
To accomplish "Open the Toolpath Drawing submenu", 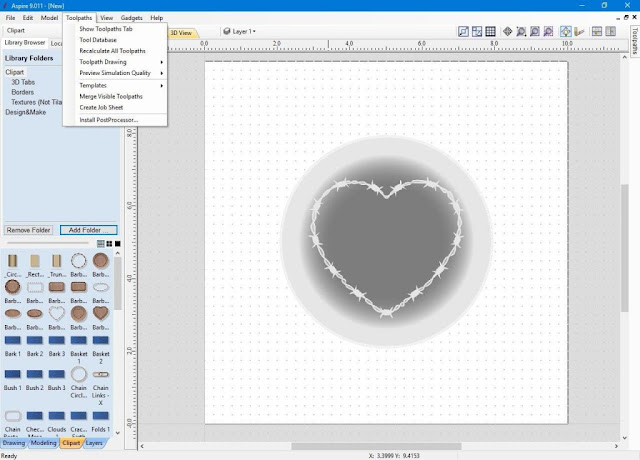I will 115,62.
